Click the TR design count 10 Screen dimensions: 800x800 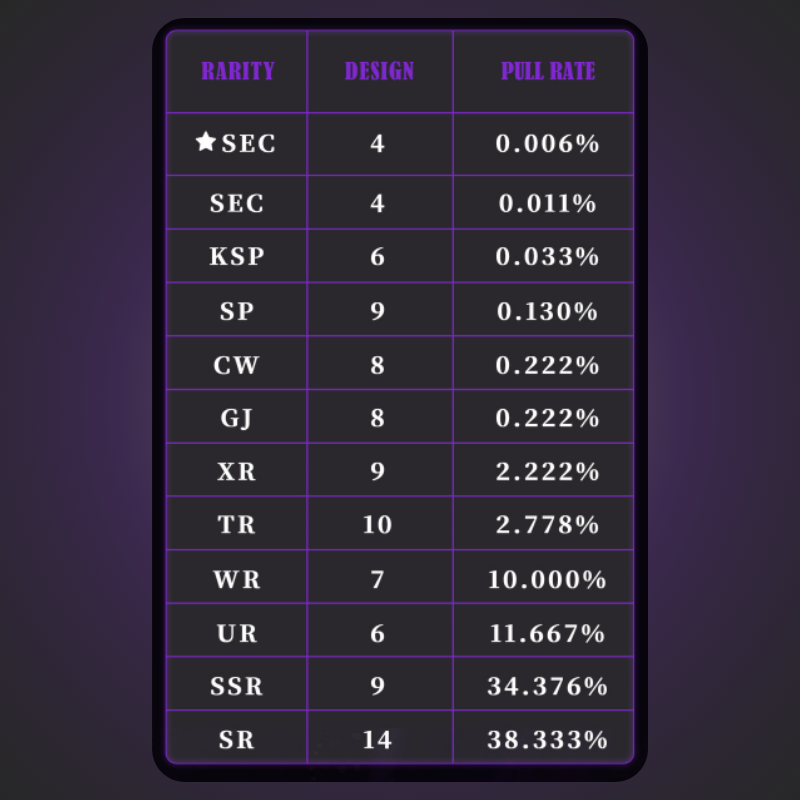pos(377,524)
